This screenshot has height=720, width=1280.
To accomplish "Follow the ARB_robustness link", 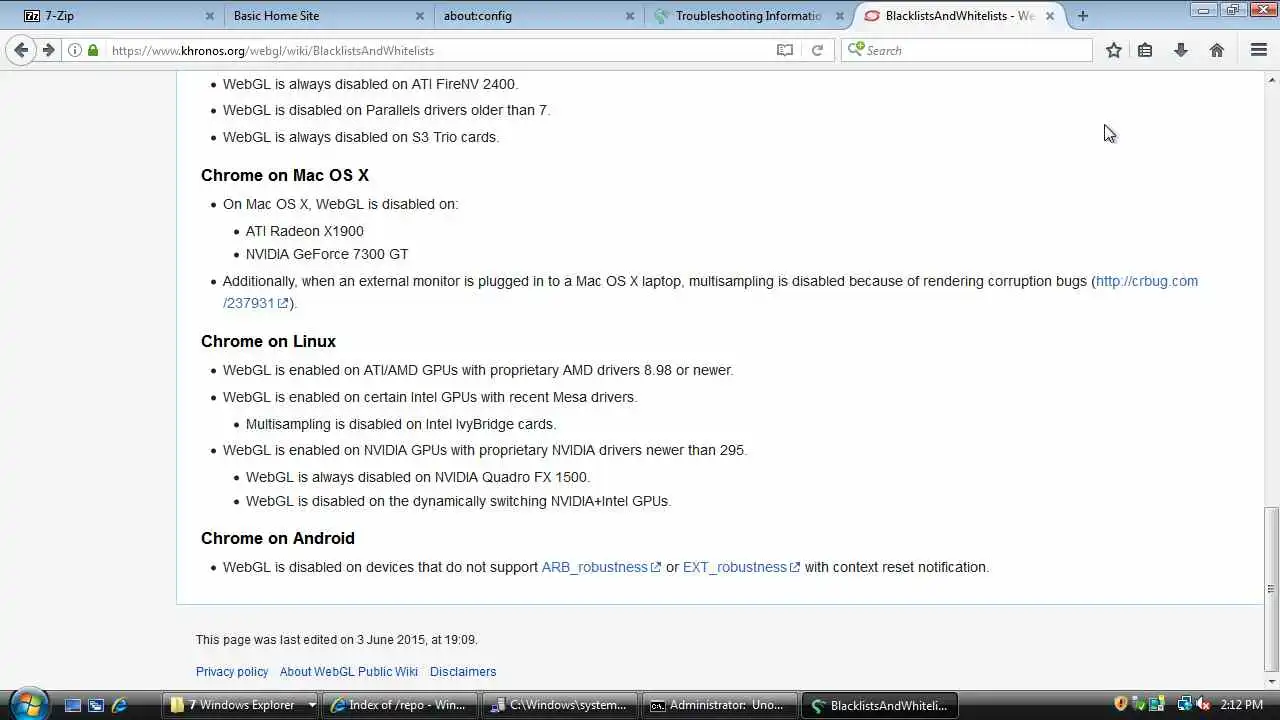I will tap(601, 567).
